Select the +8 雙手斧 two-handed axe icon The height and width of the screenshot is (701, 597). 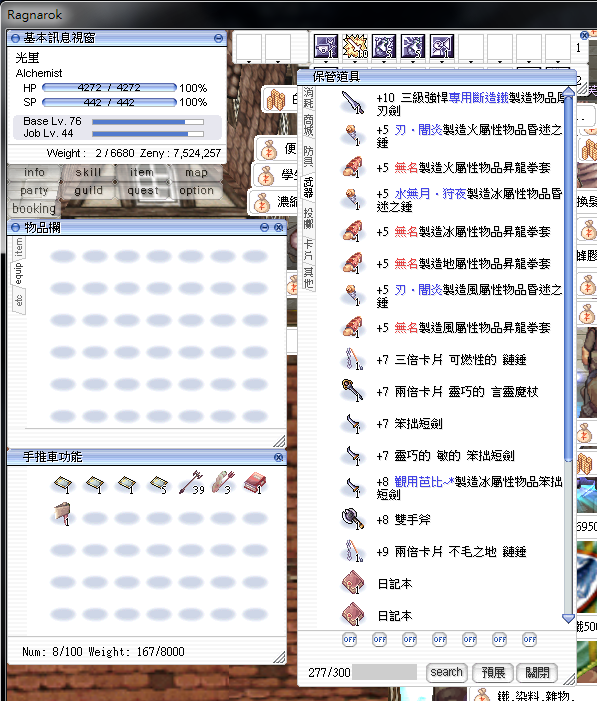click(352, 519)
